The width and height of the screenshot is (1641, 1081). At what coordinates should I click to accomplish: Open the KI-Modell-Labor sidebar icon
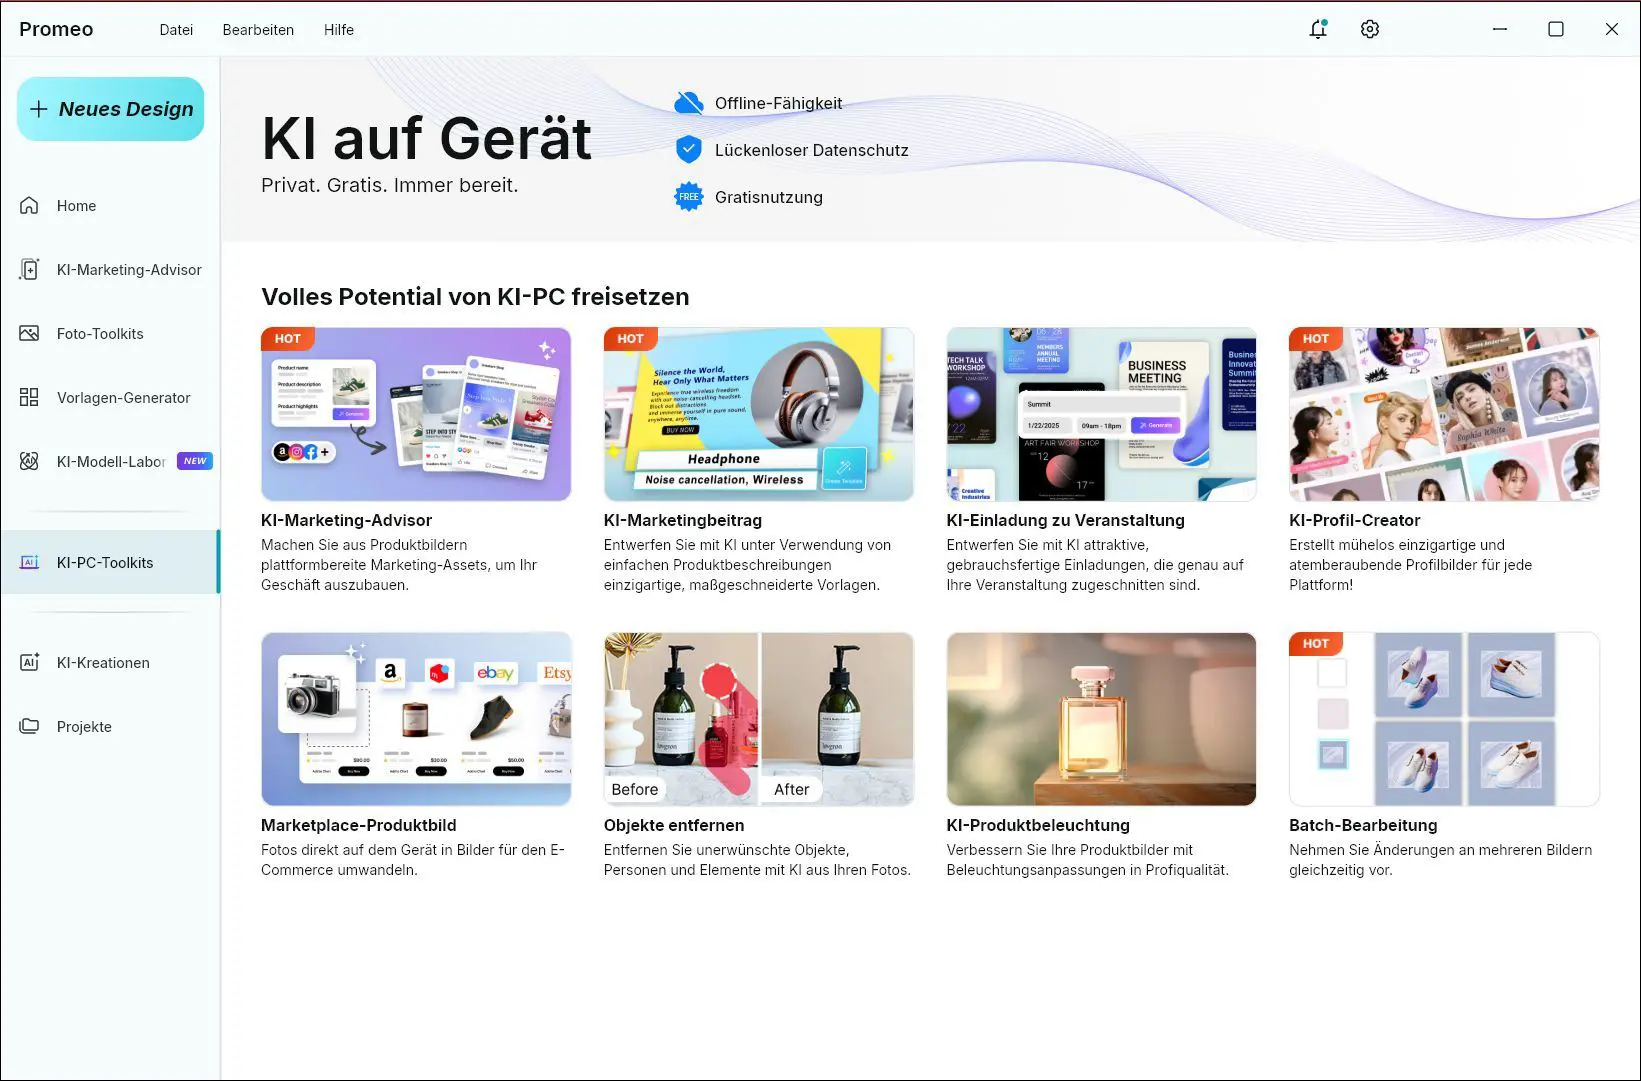[29, 461]
